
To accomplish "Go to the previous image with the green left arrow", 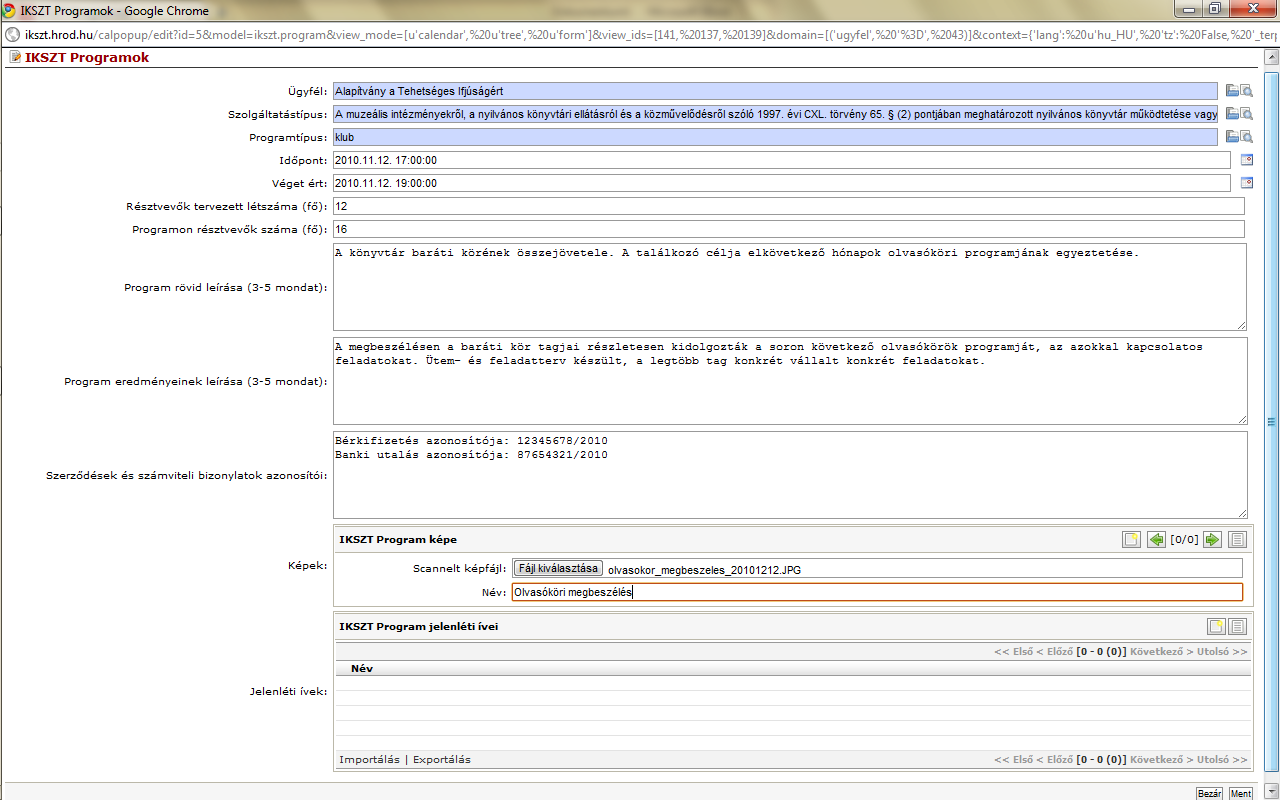I will [1157, 539].
